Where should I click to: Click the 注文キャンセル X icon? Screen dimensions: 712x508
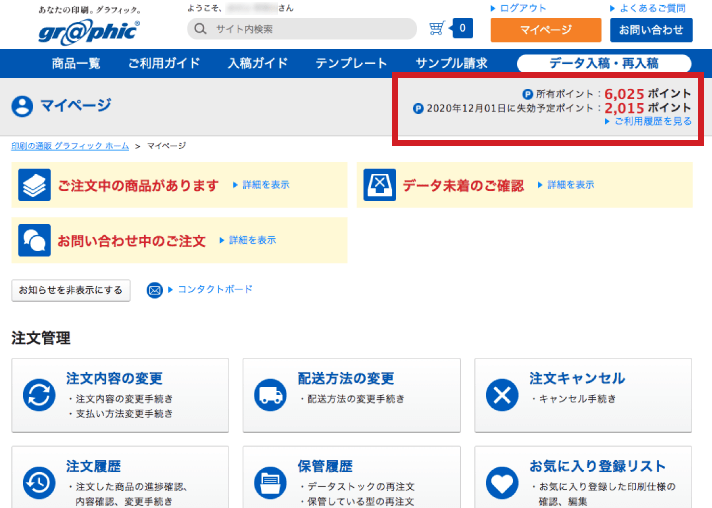coord(502,394)
